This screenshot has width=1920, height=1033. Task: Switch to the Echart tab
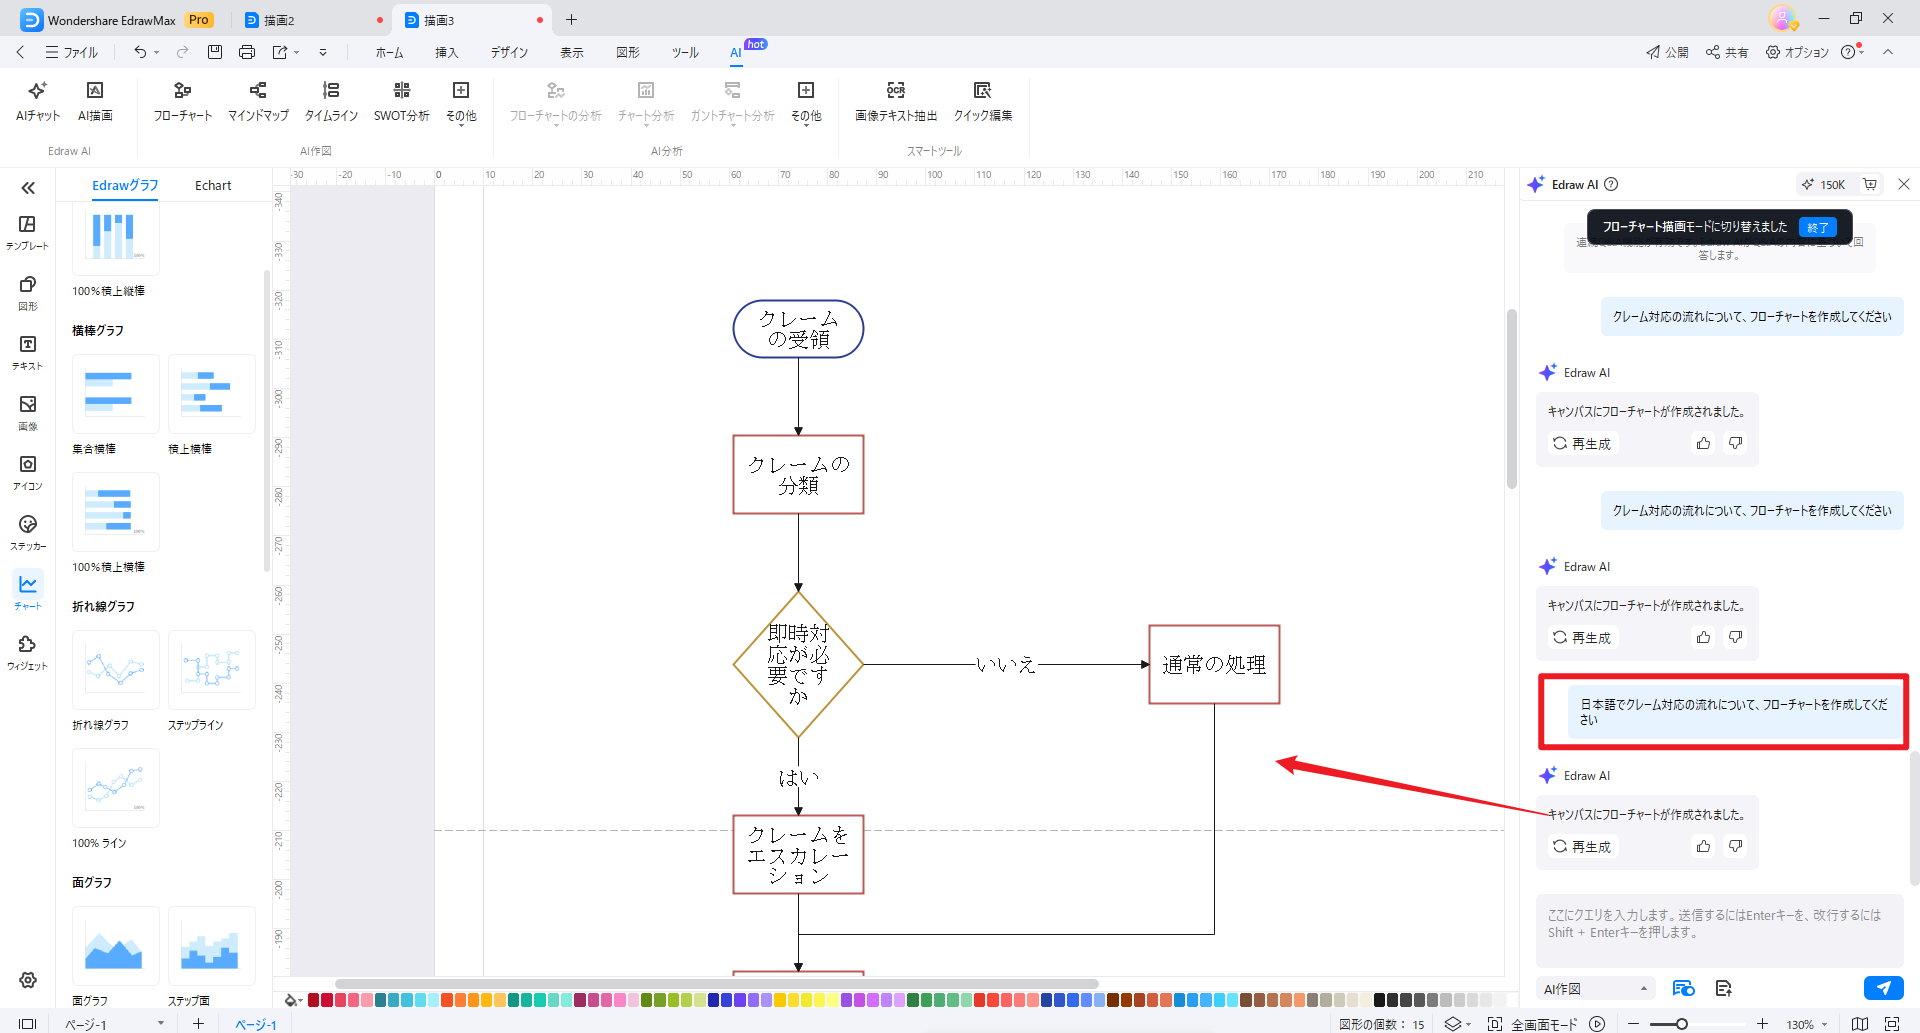213,186
